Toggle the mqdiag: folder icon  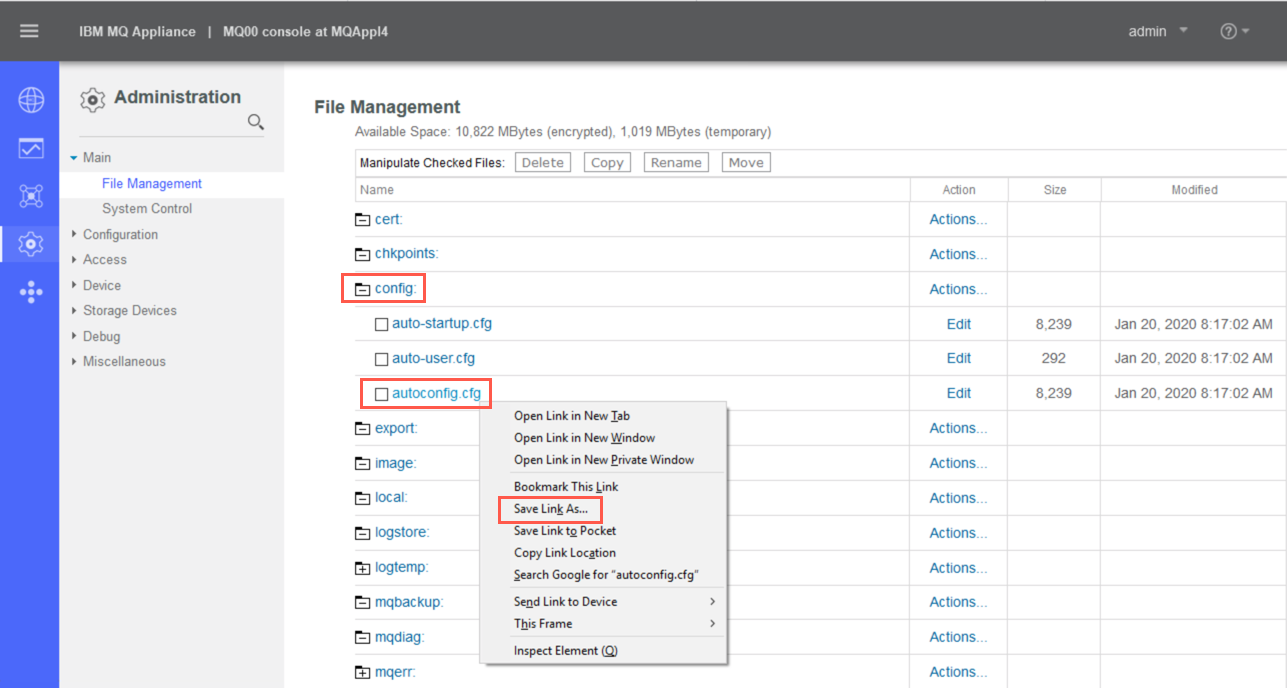point(362,638)
